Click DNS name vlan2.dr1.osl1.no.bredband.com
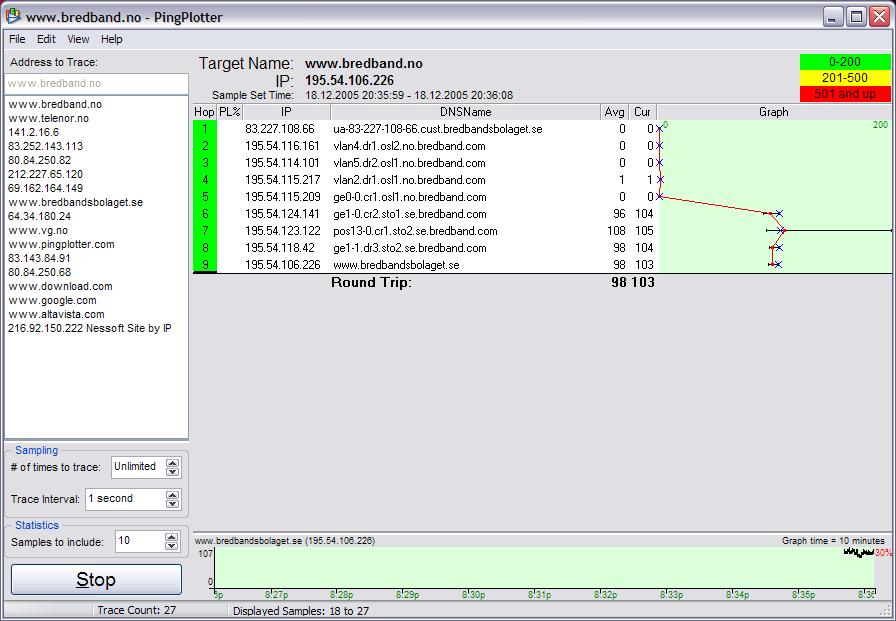Viewport: 896px width, 621px height. [x=409, y=180]
